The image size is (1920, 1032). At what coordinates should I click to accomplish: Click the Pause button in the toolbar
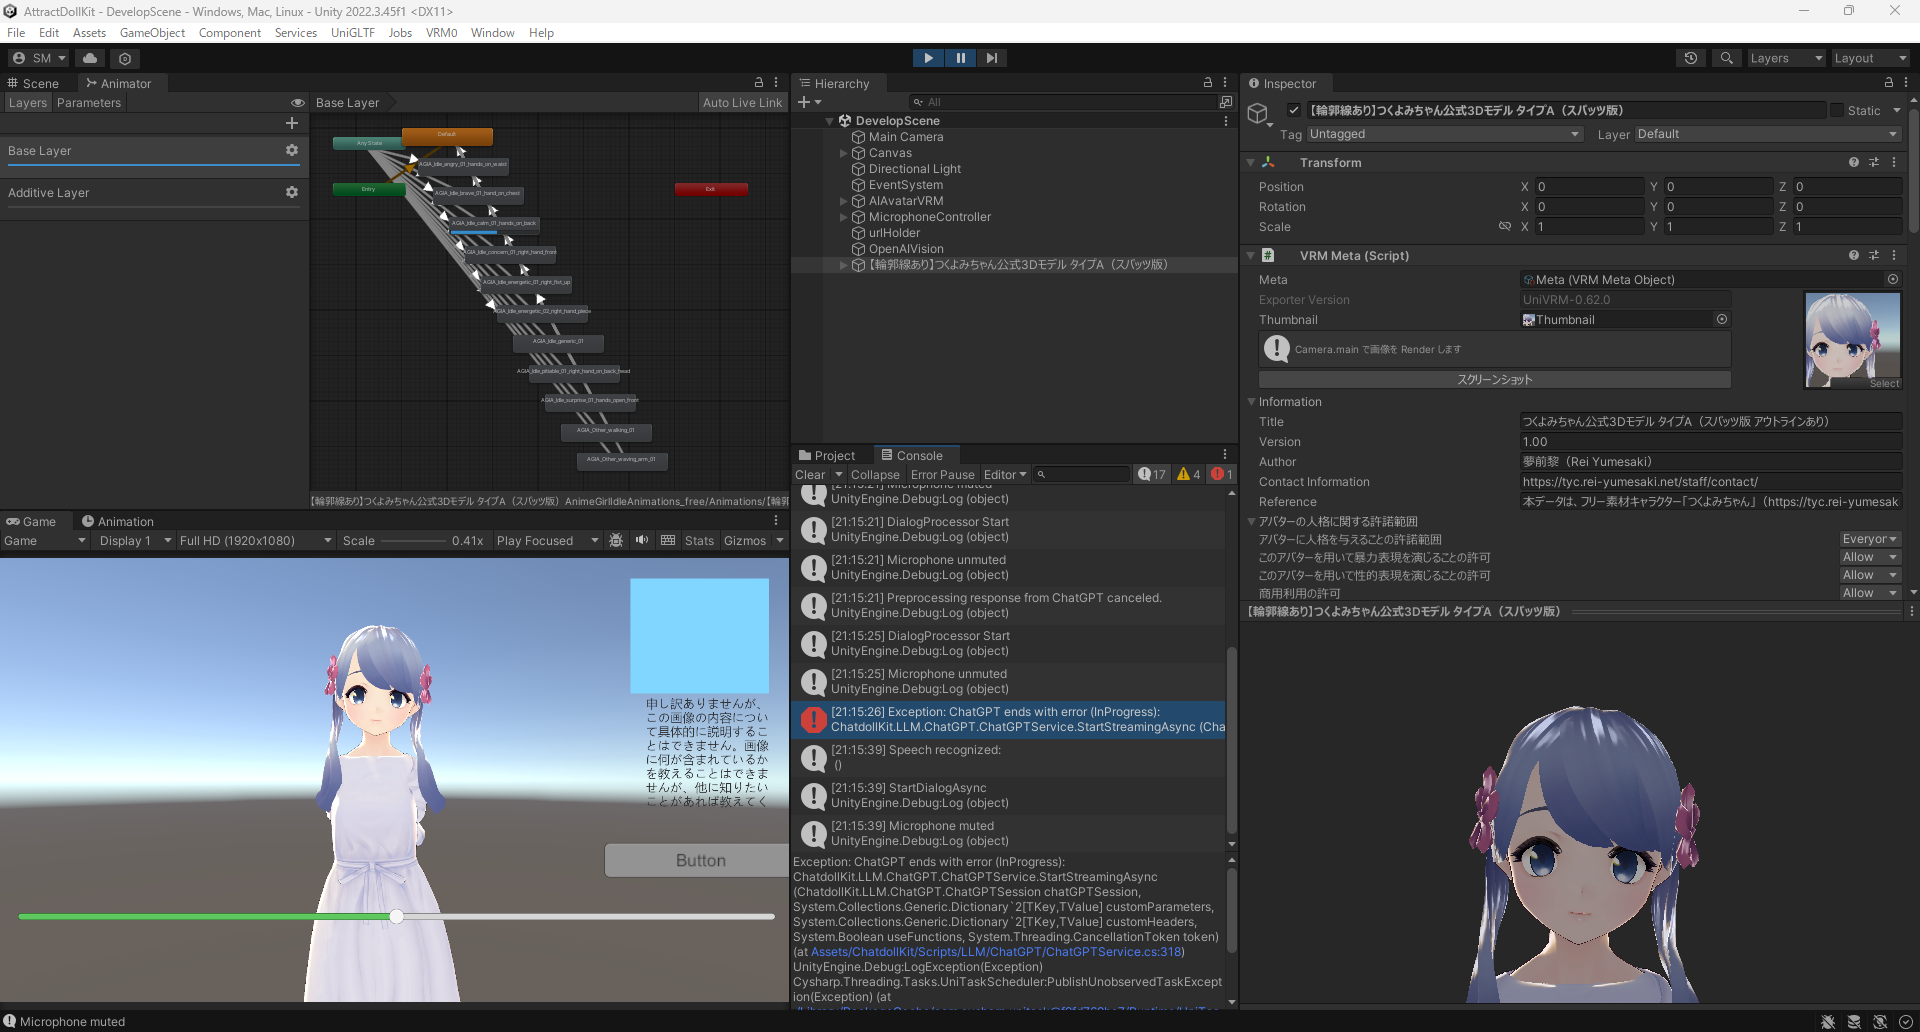pyautogui.click(x=960, y=58)
